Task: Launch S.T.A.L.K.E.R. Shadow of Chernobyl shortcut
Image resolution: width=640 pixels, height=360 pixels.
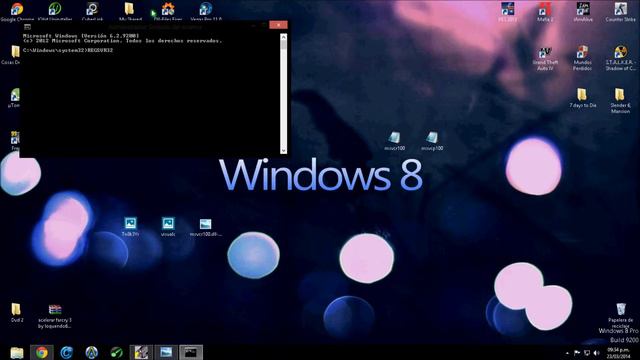Action: point(620,58)
